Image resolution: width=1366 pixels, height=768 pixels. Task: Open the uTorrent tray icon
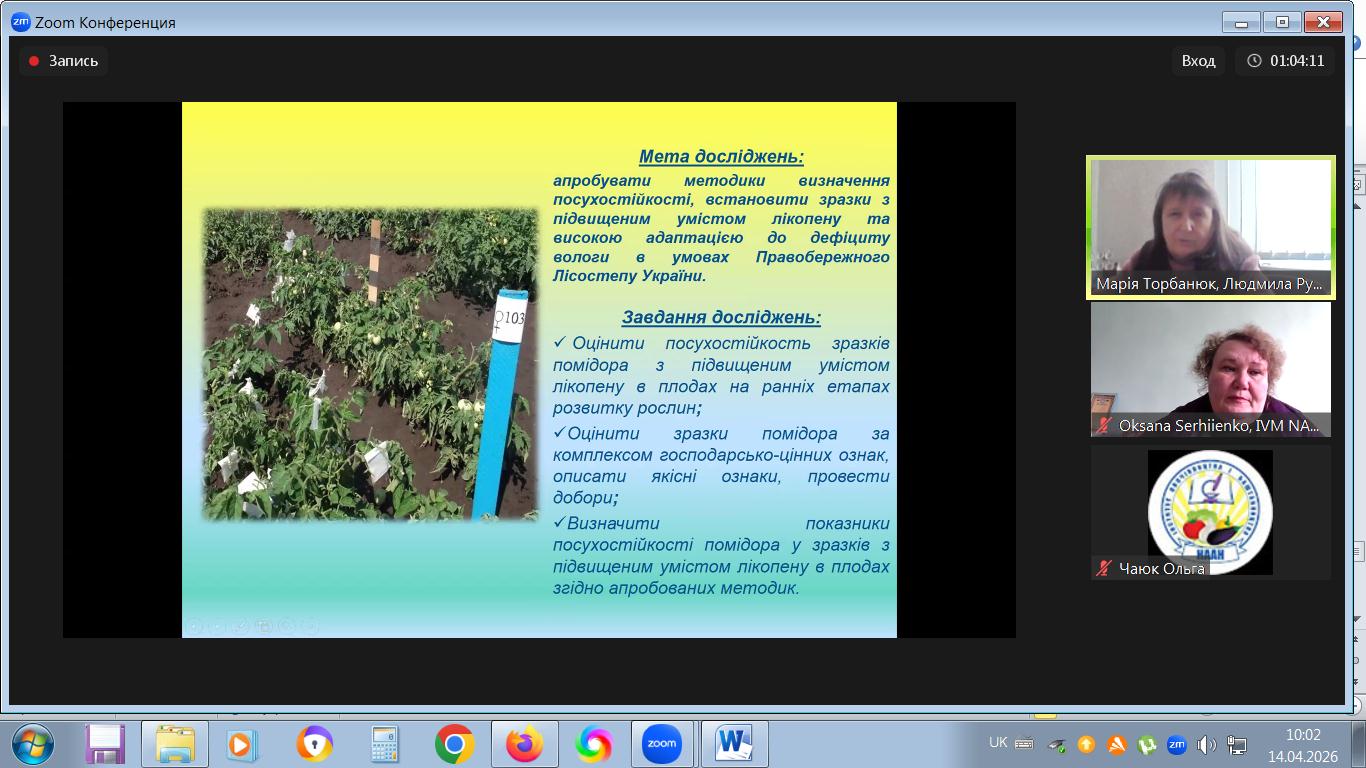click(x=1146, y=744)
